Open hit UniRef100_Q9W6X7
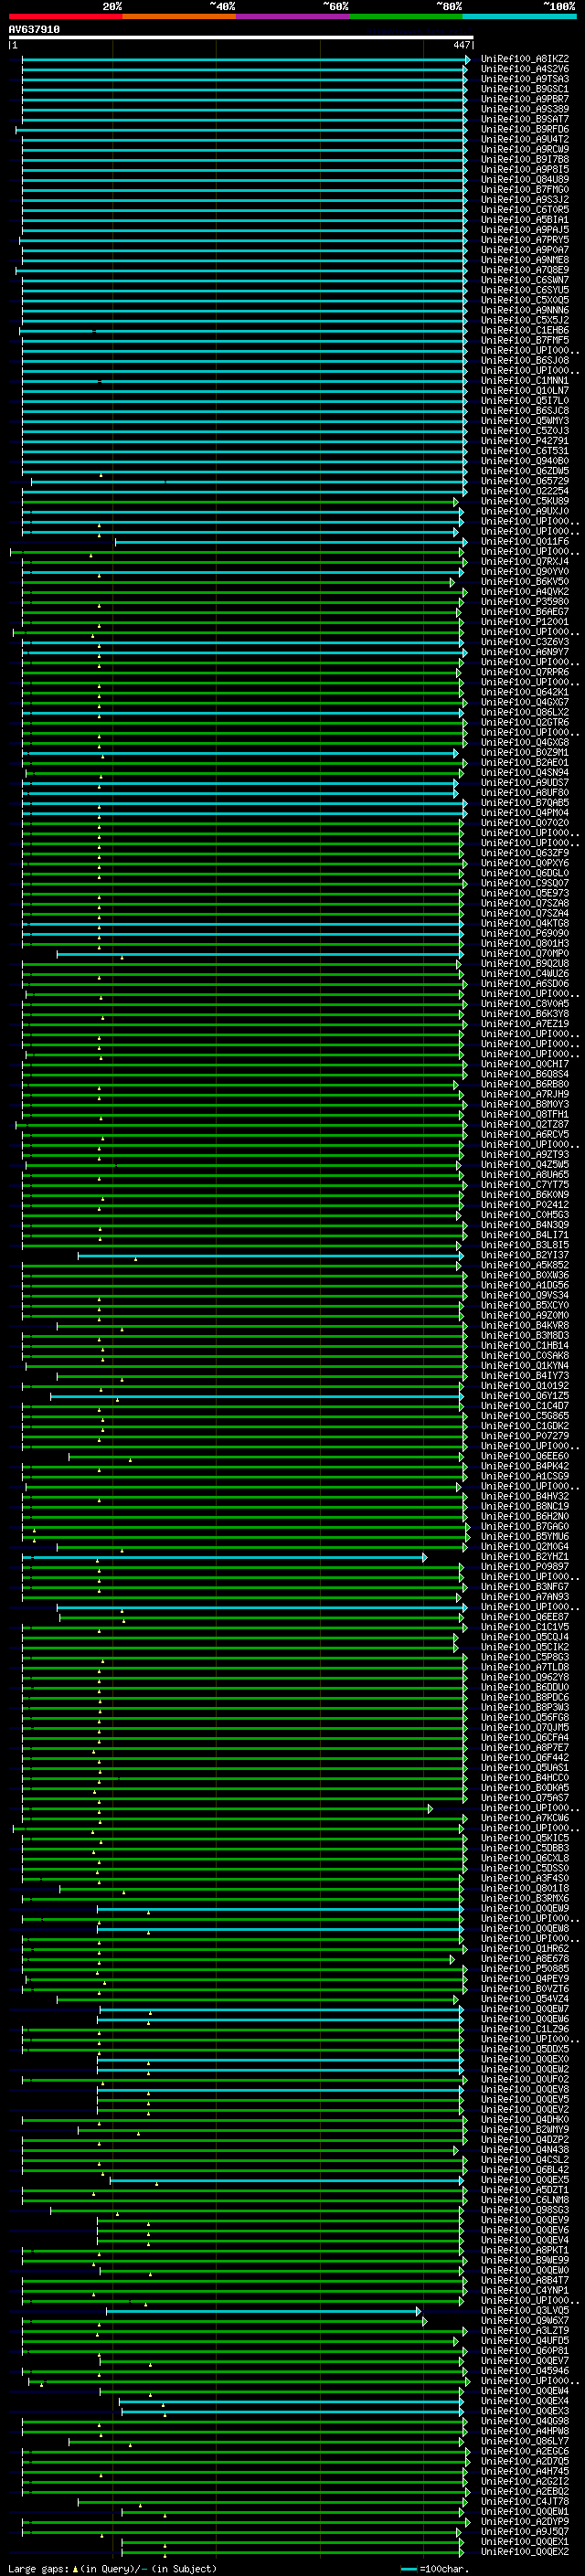 click(525, 2321)
